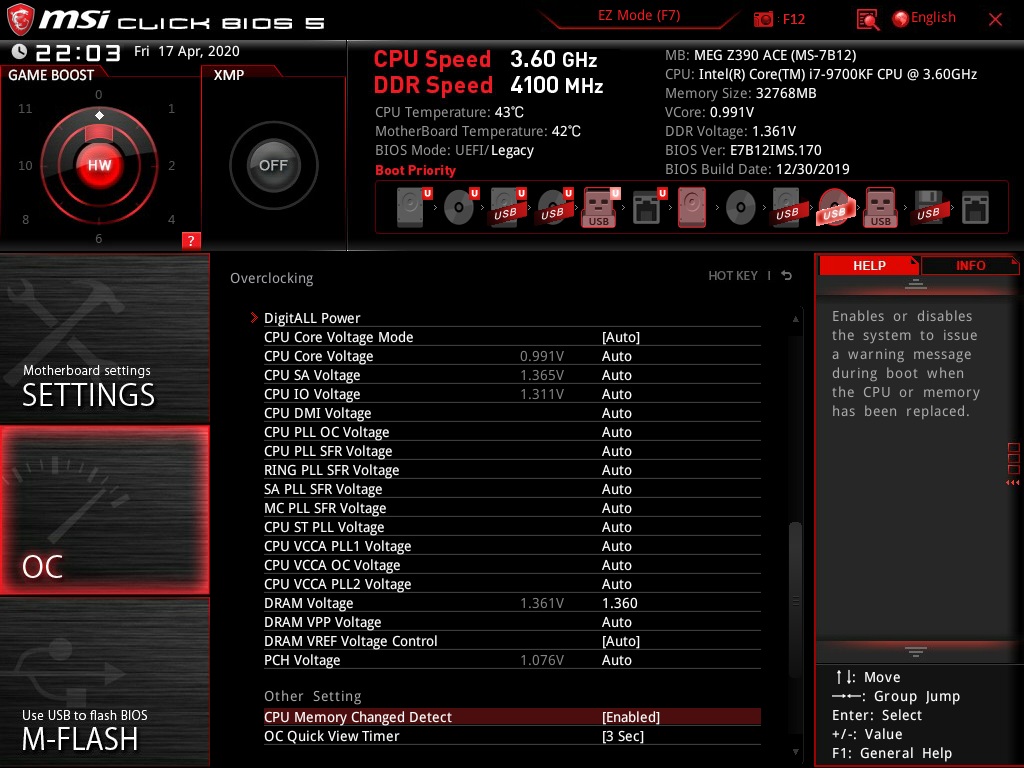Select the highlighted legacy USB CD boot icon
The width and height of the screenshot is (1024, 768).
coord(834,208)
